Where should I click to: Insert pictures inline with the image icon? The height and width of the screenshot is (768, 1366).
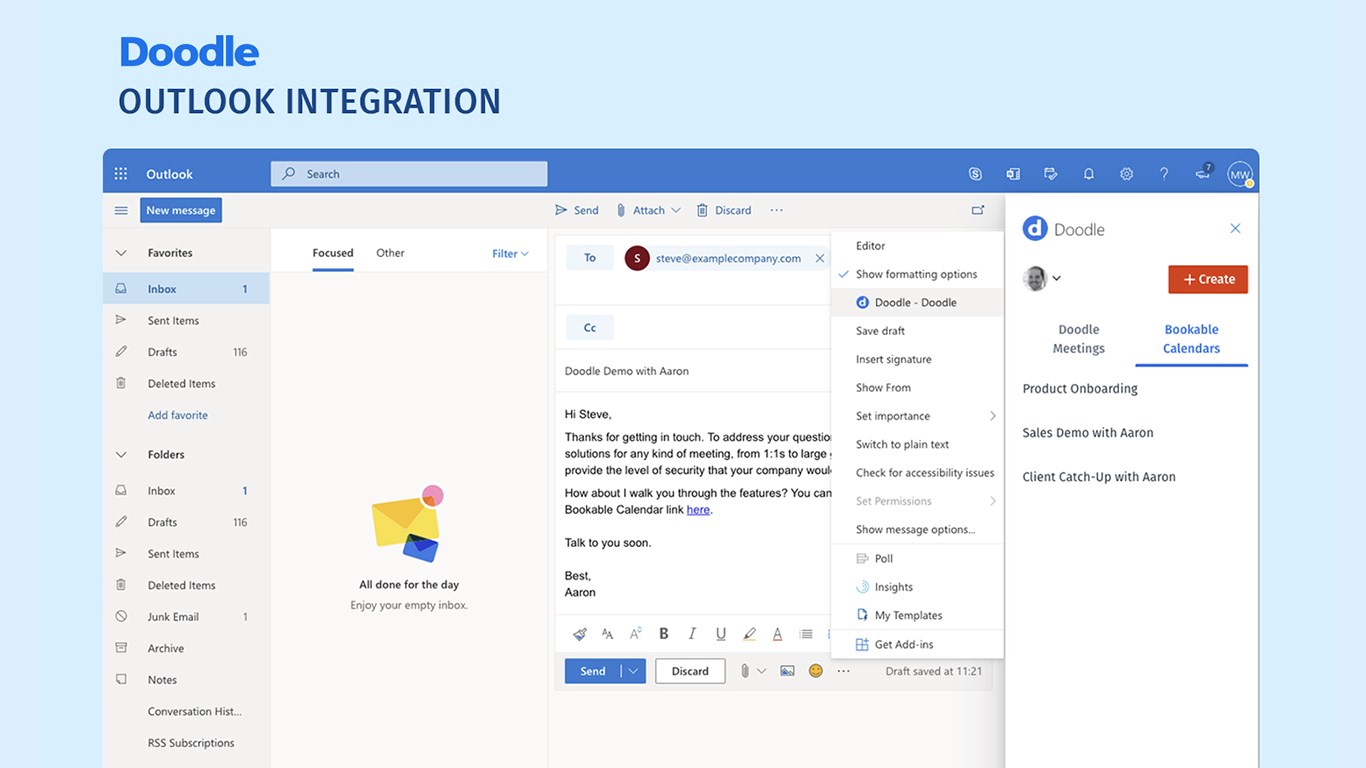coord(787,671)
